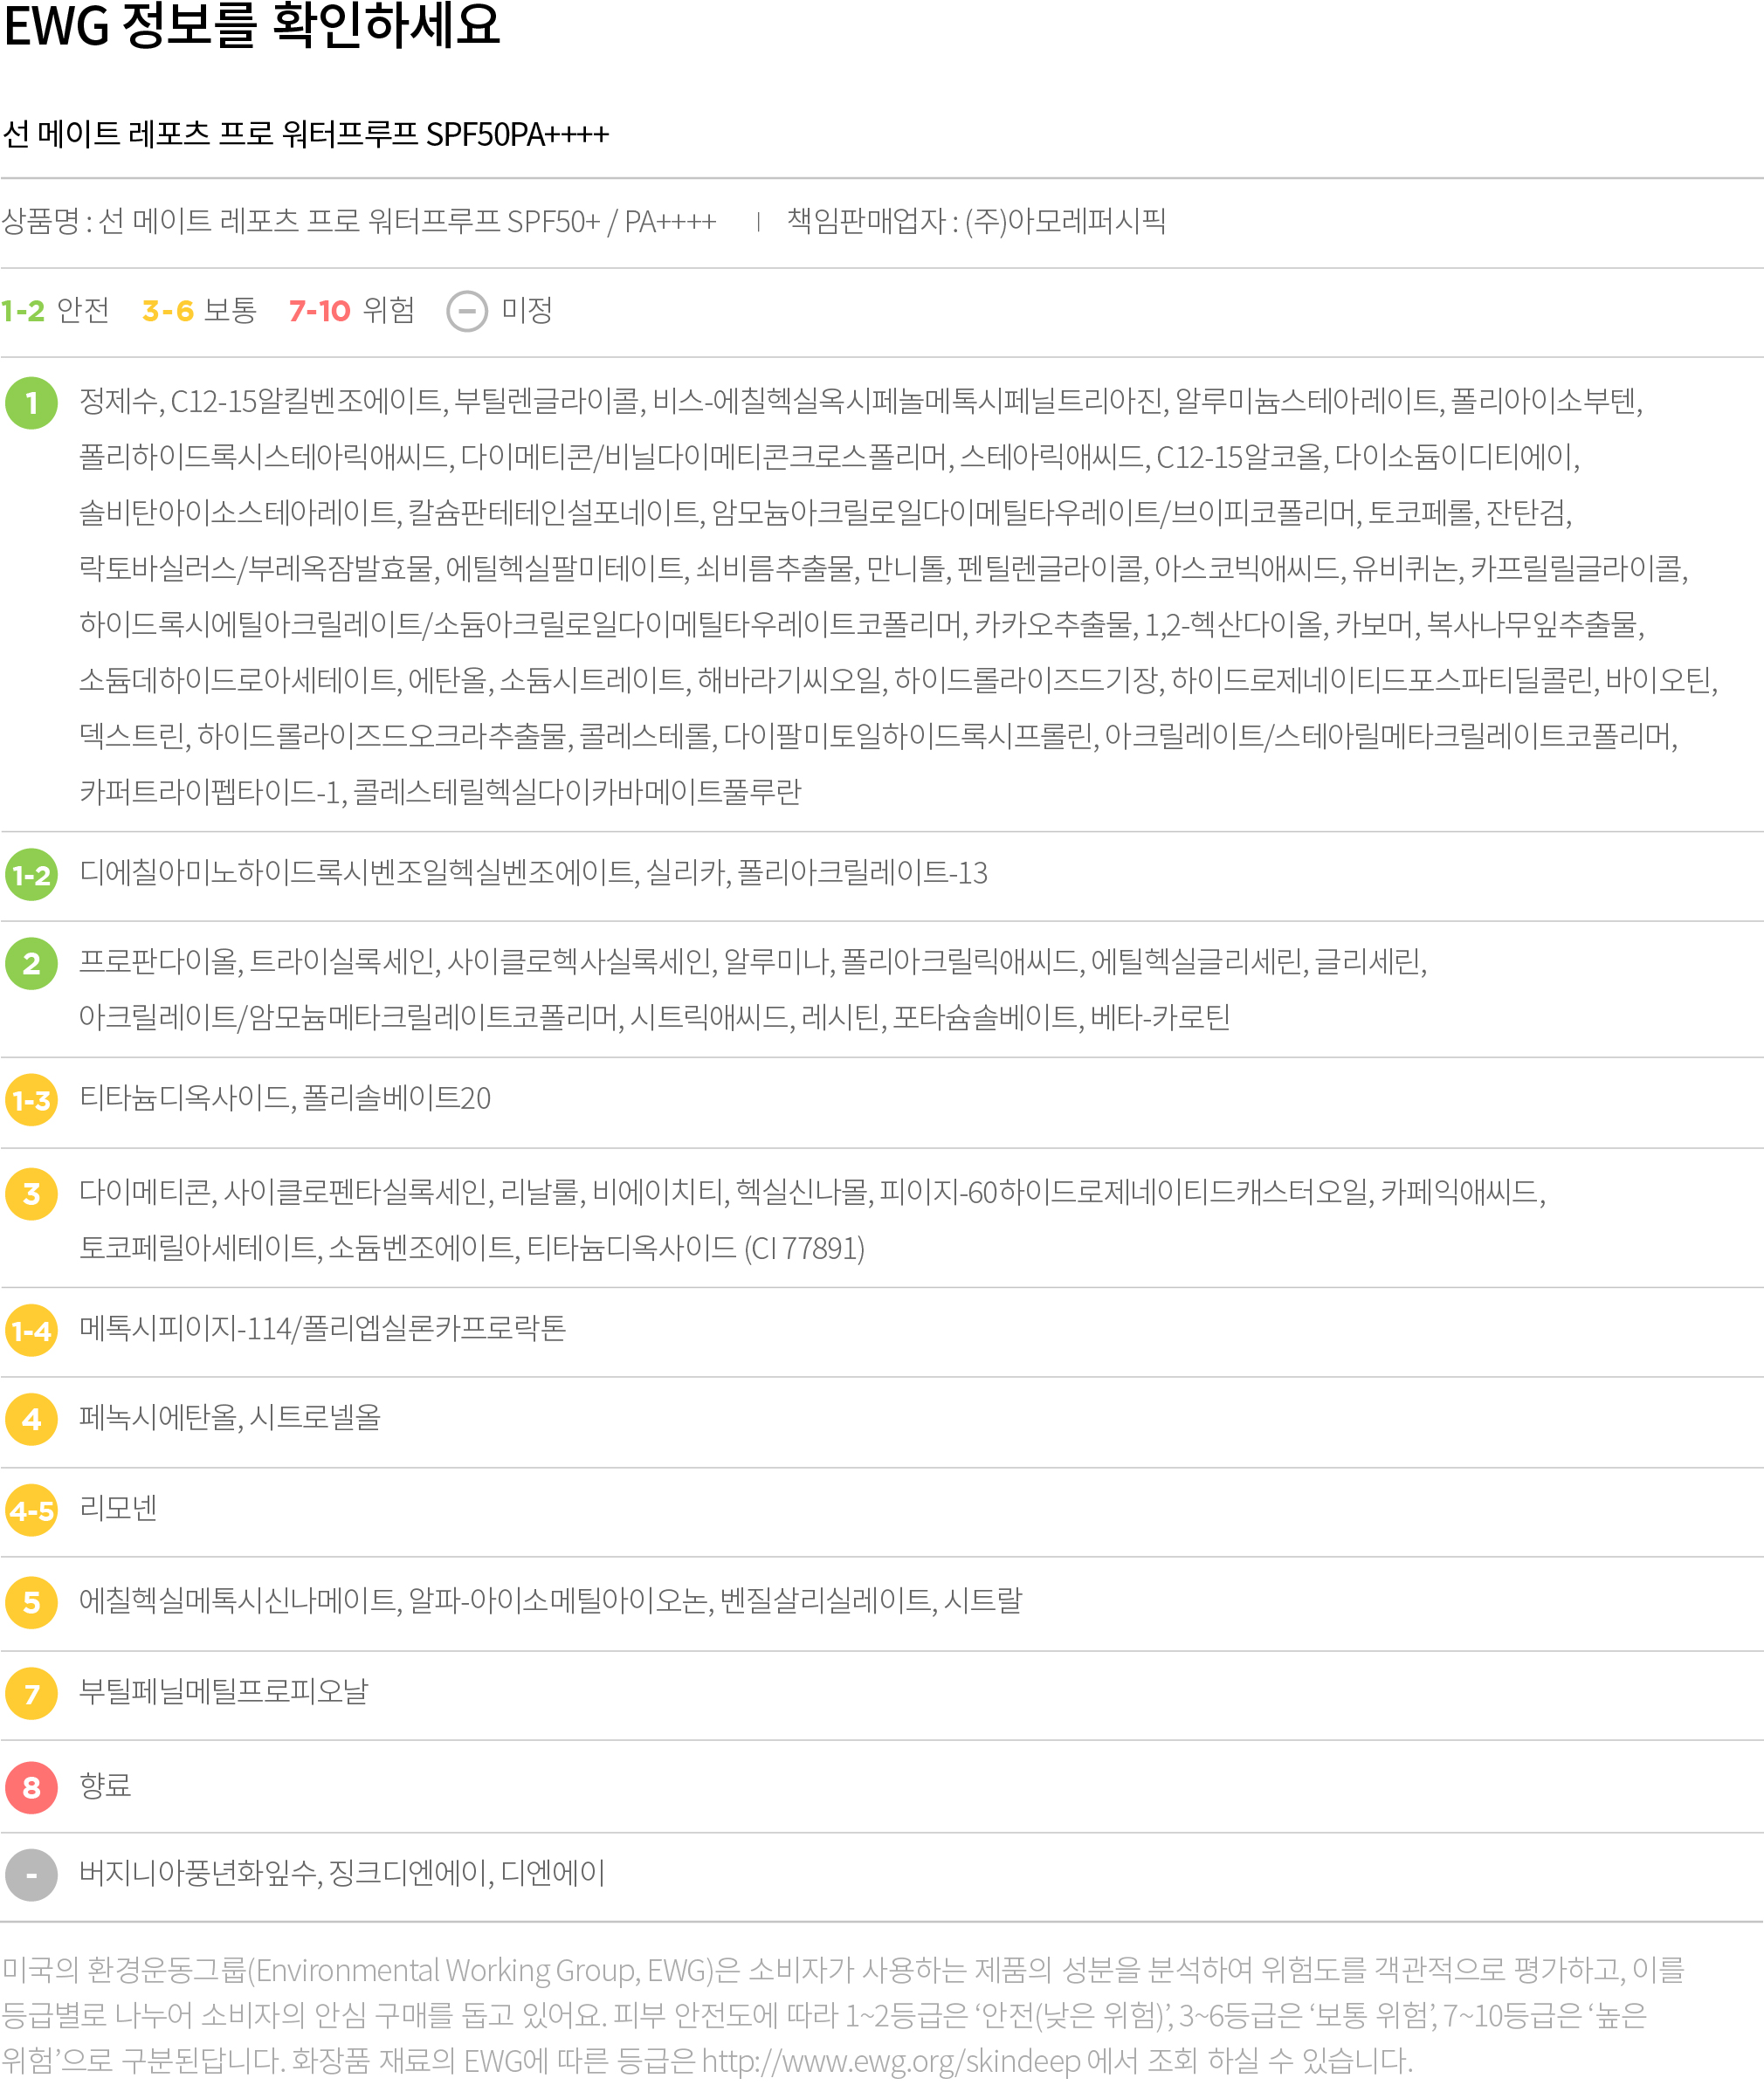Click ingredient 정제수 in grade 1 list

coord(118,402)
